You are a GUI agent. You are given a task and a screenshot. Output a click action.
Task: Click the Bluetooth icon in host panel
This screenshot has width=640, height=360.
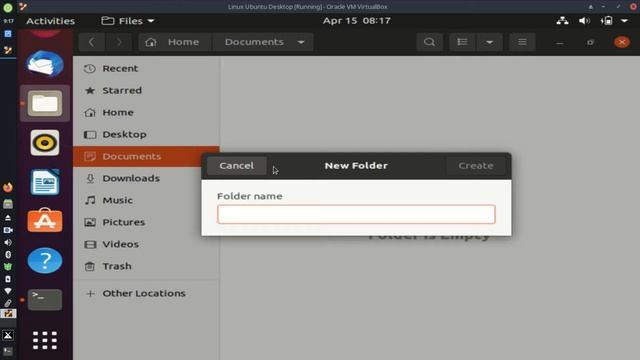pyautogui.click(x=8, y=254)
